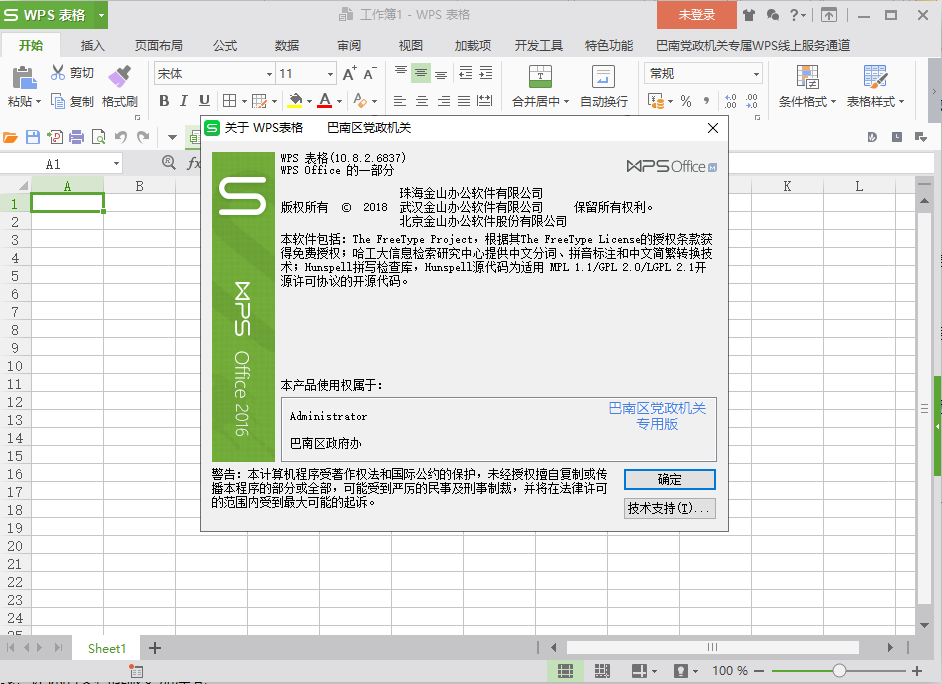Save the workbook with floppy disk icon
This screenshot has width=942, height=684.
click(33, 138)
